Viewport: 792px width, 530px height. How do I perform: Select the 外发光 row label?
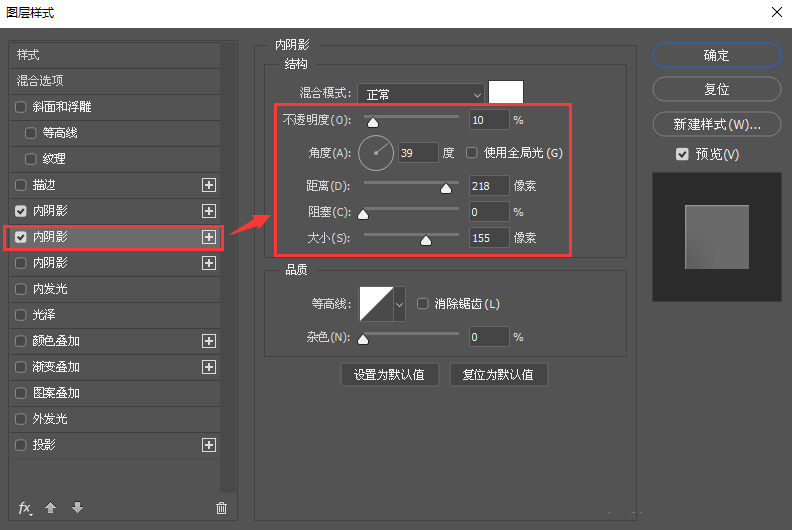pyautogui.click(x=50, y=419)
